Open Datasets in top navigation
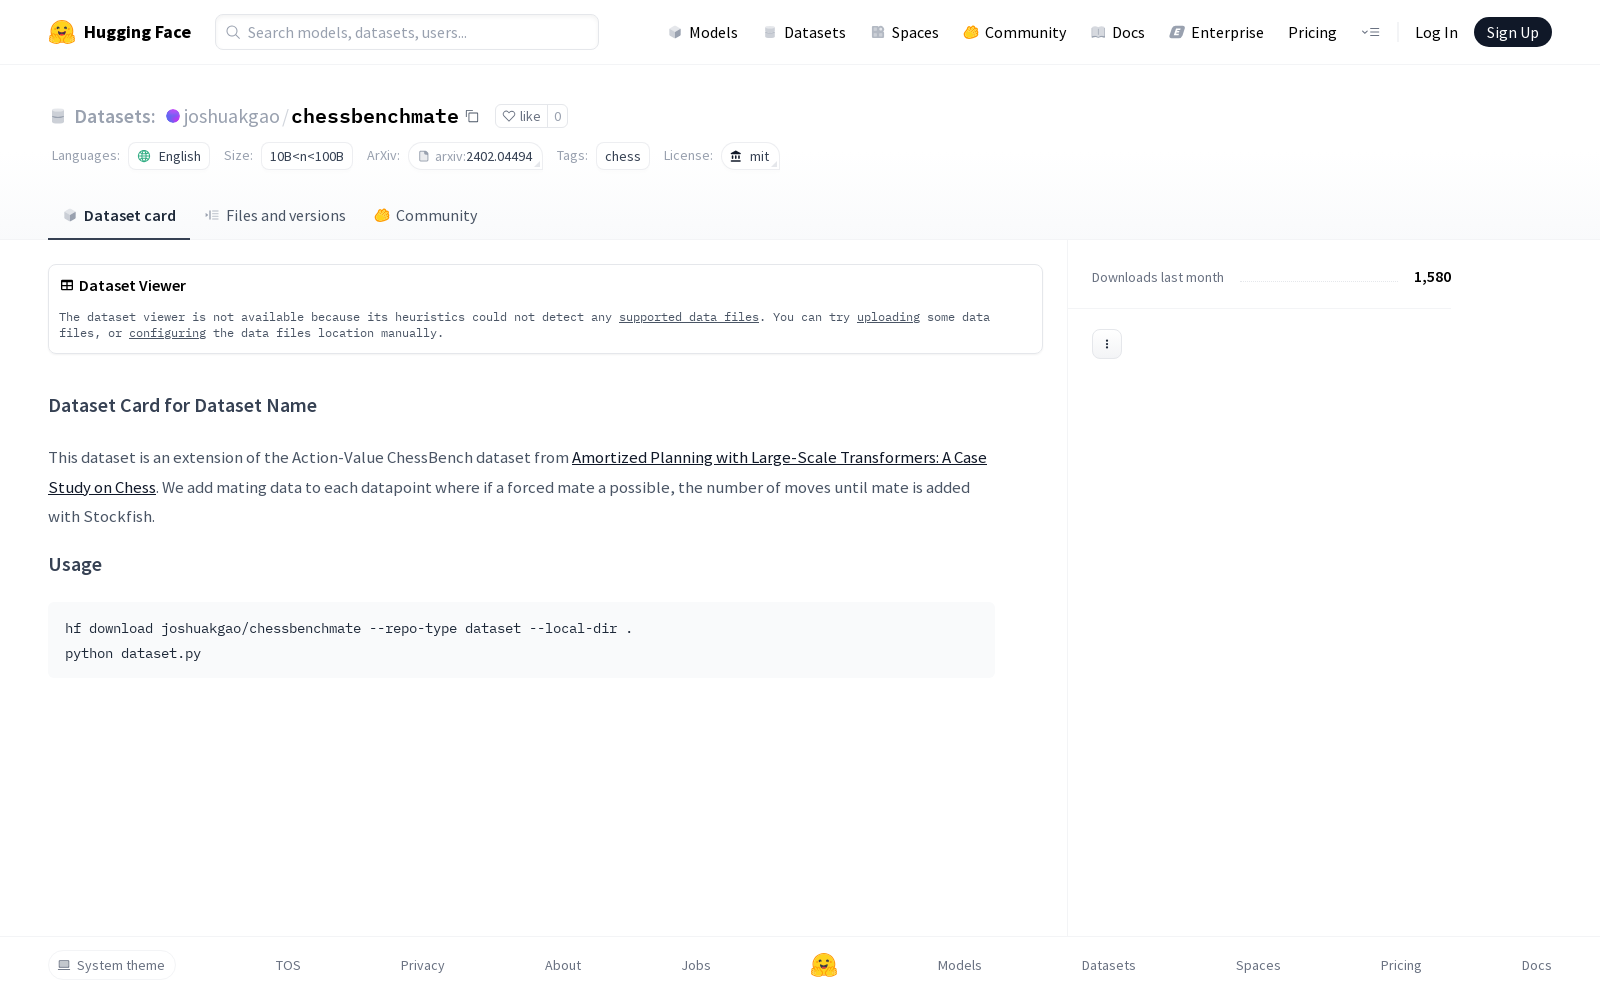1600x1000 pixels. point(804,32)
